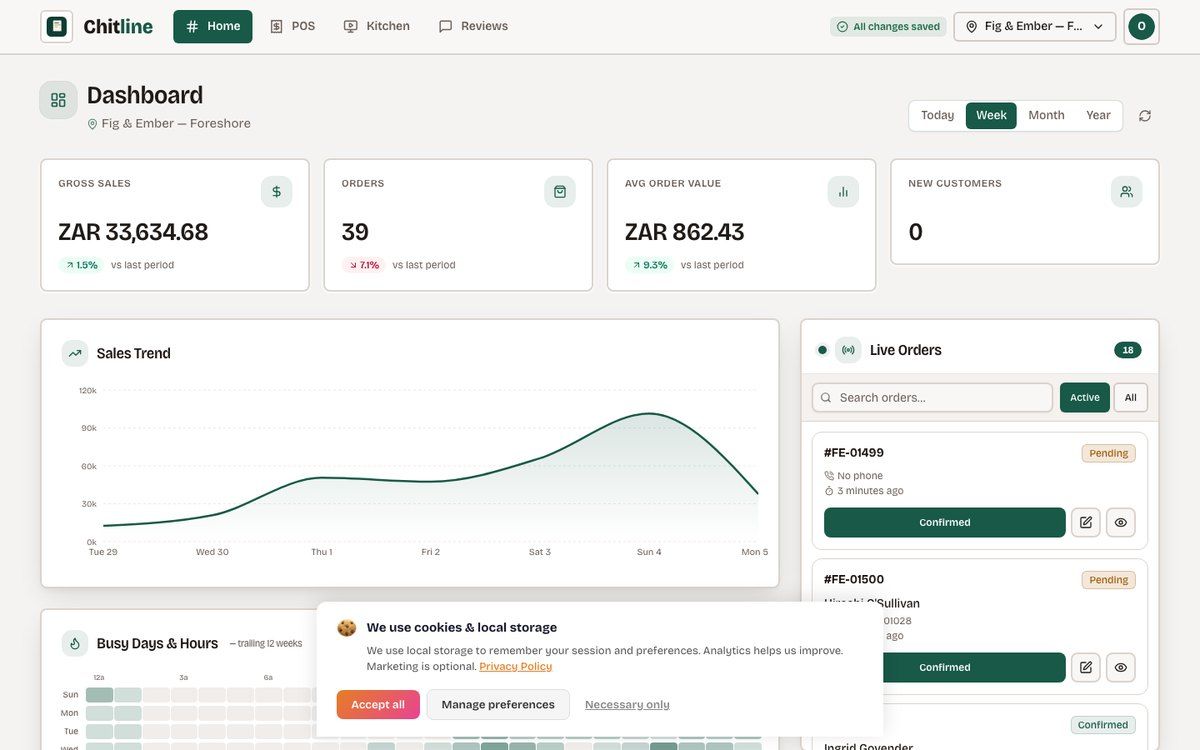The height and width of the screenshot is (750, 1200).
Task: Select the Week period
Action: (x=991, y=116)
